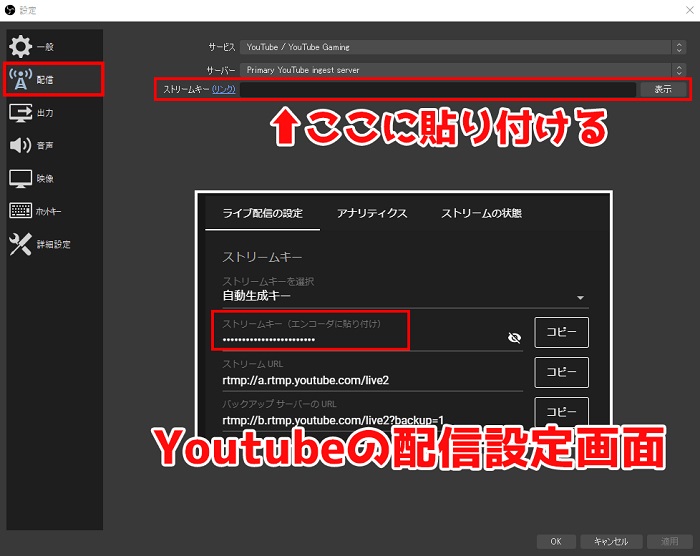Open the General settings gear icon
The width and height of the screenshot is (700, 556).
[21, 46]
